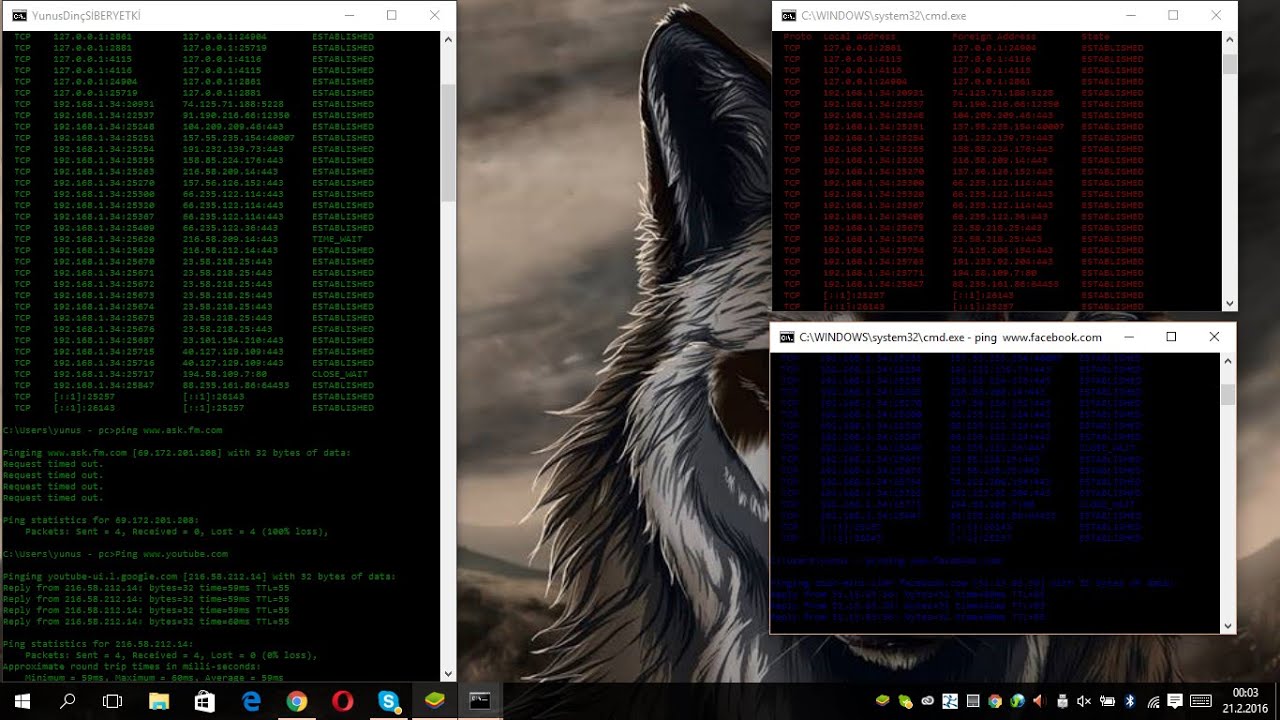This screenshot has height=720, width=1280.
Task: Click 91.190.216.66:12350 in the green window
Action: point(235,115)
